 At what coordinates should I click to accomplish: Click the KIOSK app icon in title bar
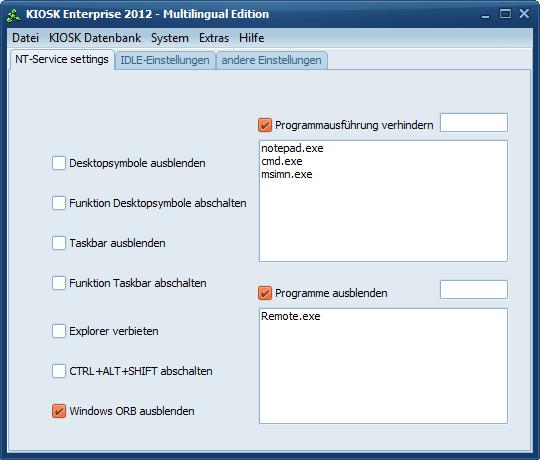[x=13, y=15]
